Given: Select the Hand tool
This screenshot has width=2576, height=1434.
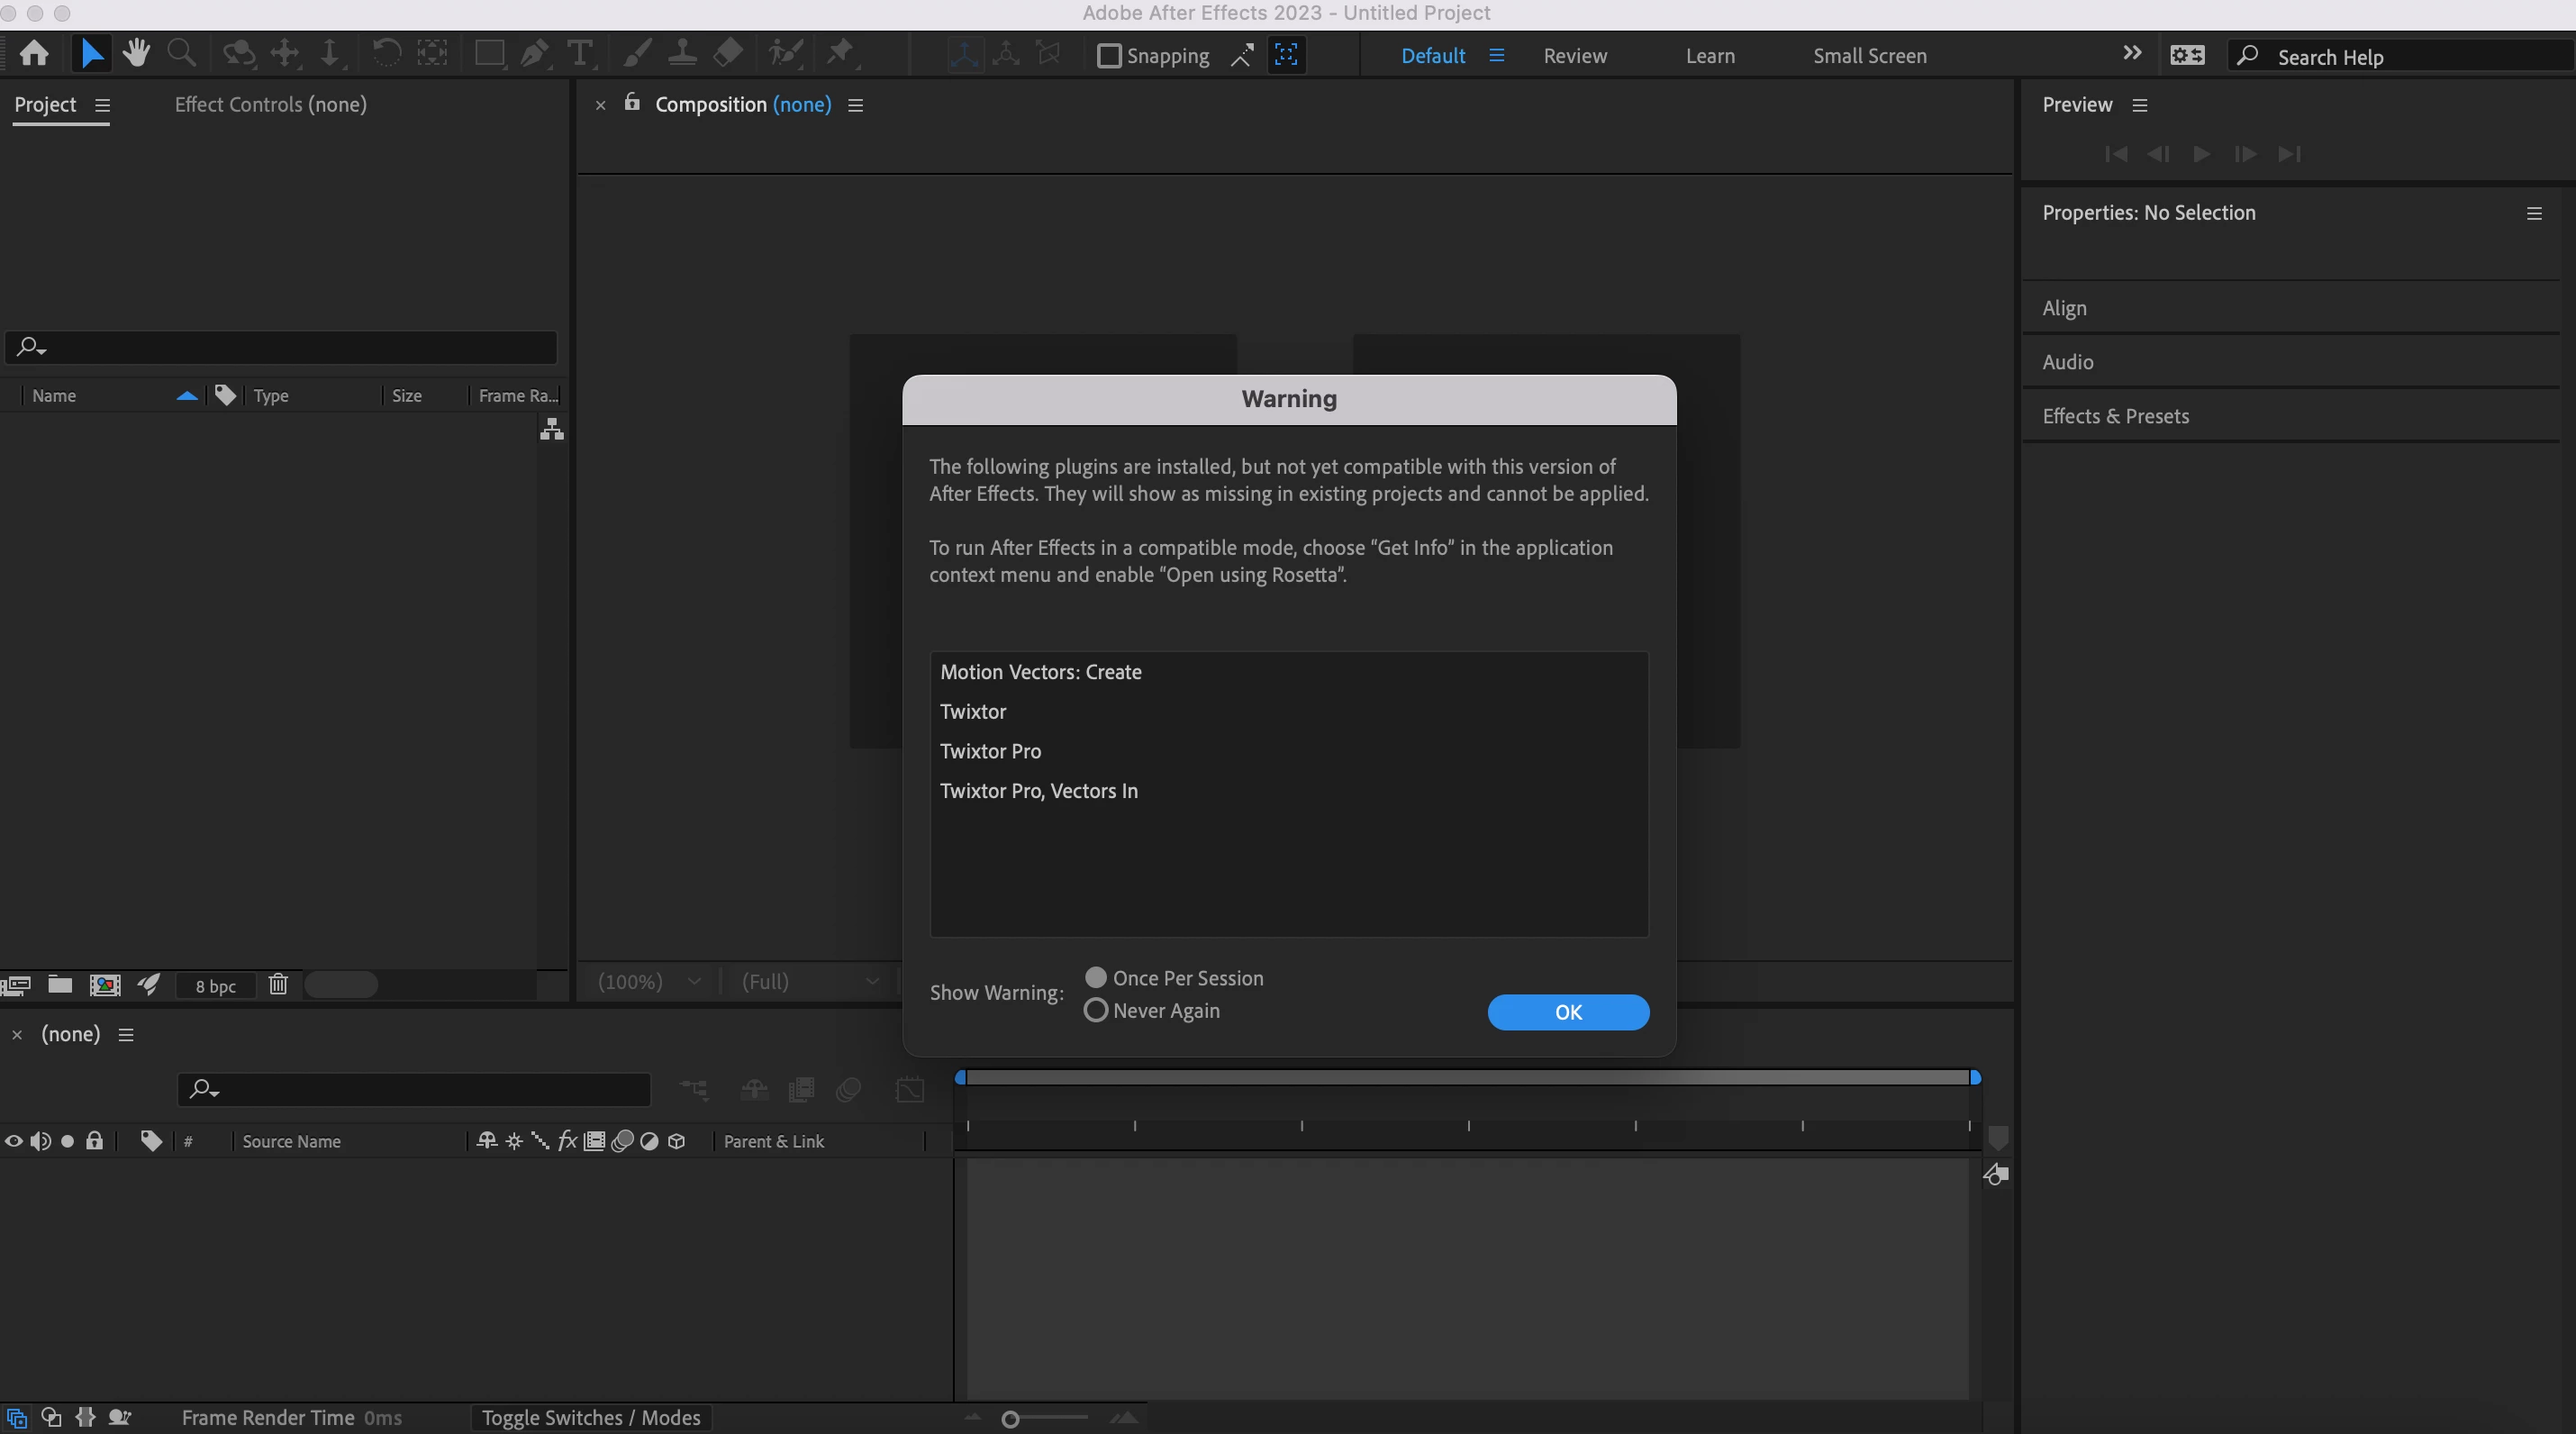Looking at the screenshot, I should point(136,53).
